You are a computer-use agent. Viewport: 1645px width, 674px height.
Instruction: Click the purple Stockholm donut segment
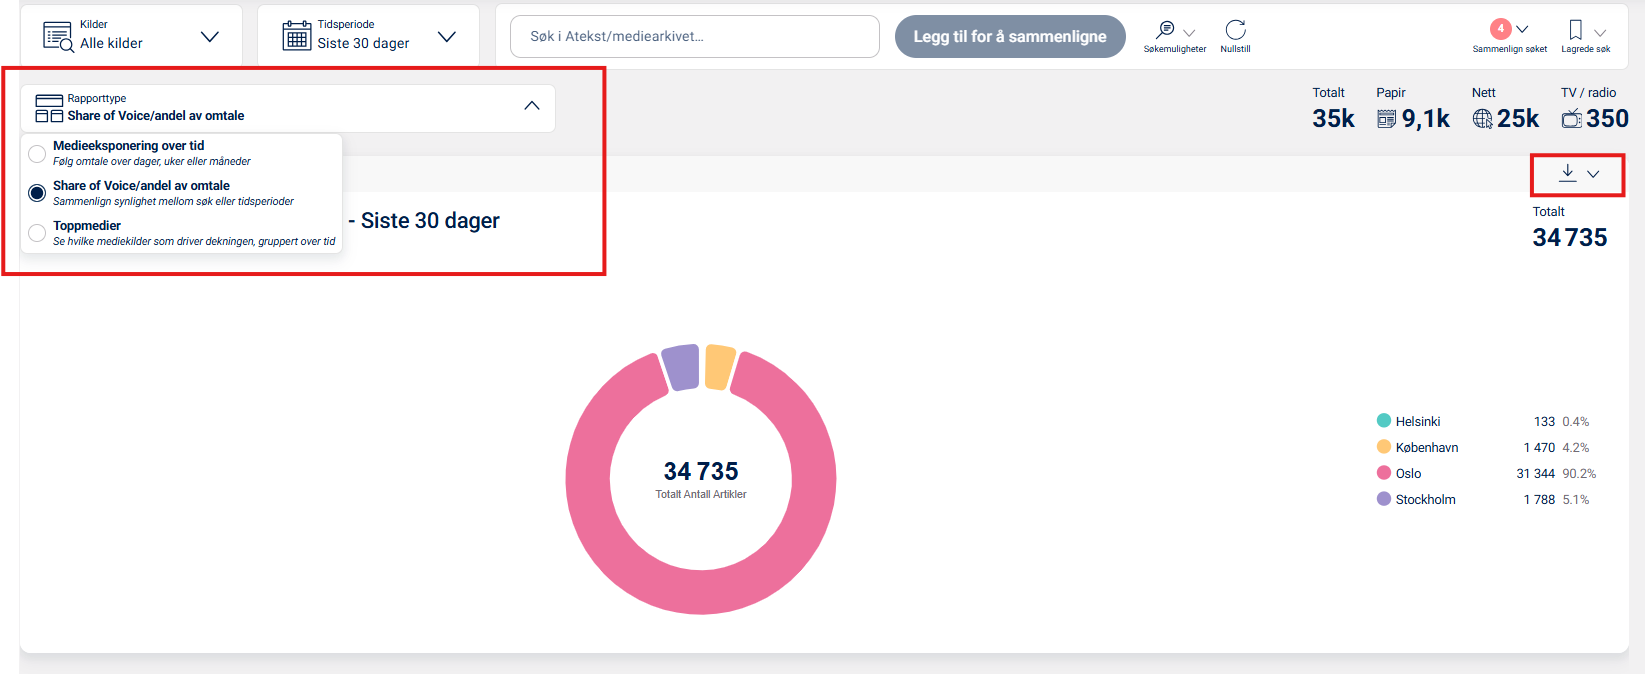tap(681, 367)
